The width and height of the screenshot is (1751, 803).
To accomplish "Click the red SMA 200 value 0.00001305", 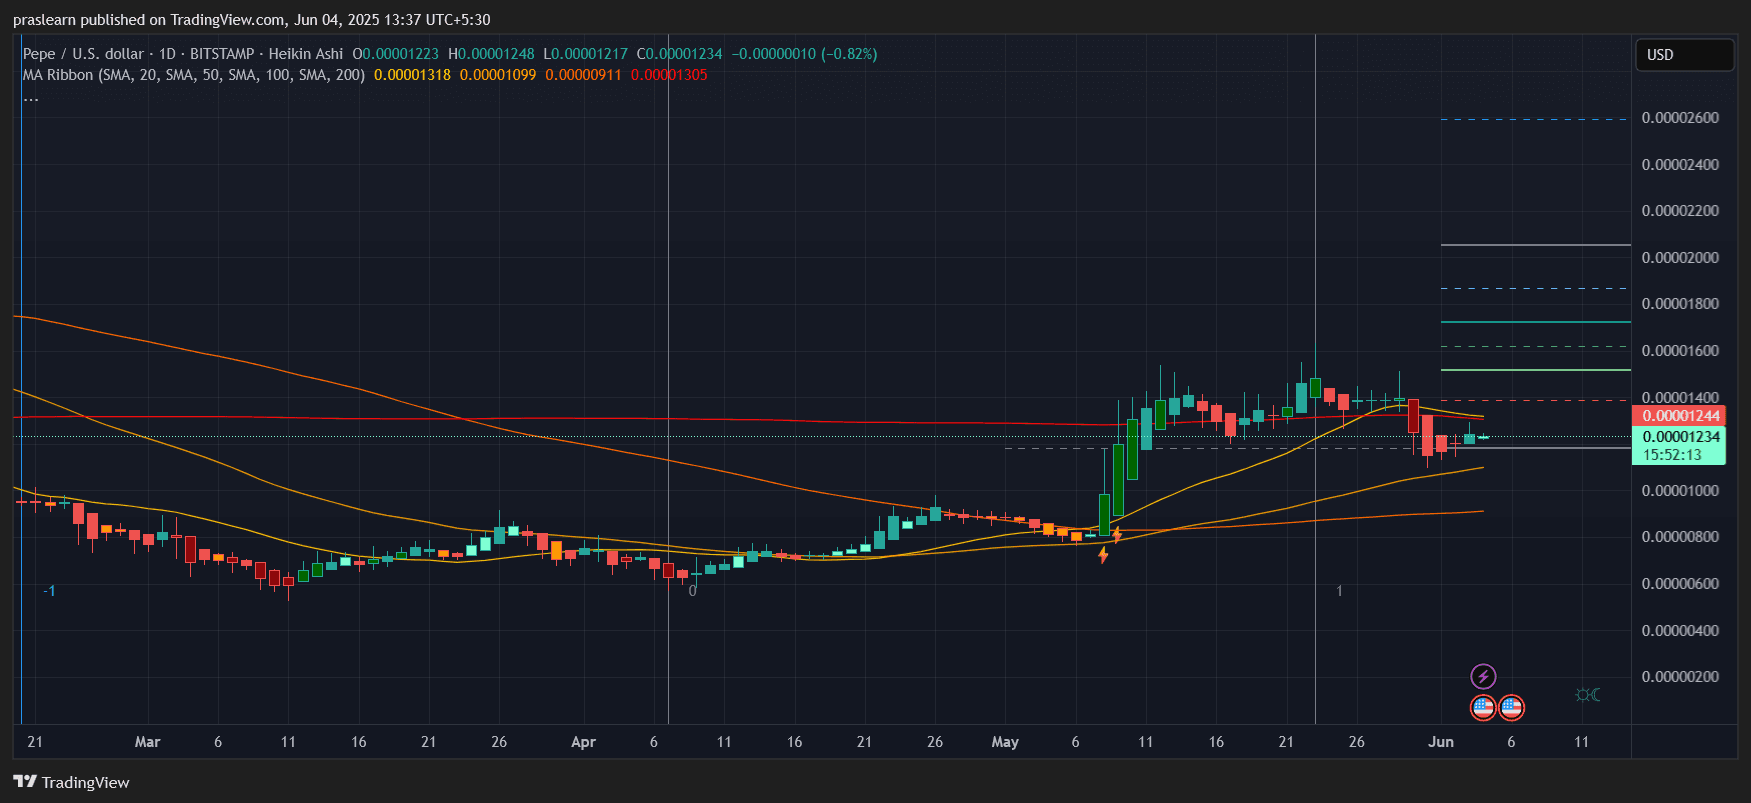I will point(669,75).
